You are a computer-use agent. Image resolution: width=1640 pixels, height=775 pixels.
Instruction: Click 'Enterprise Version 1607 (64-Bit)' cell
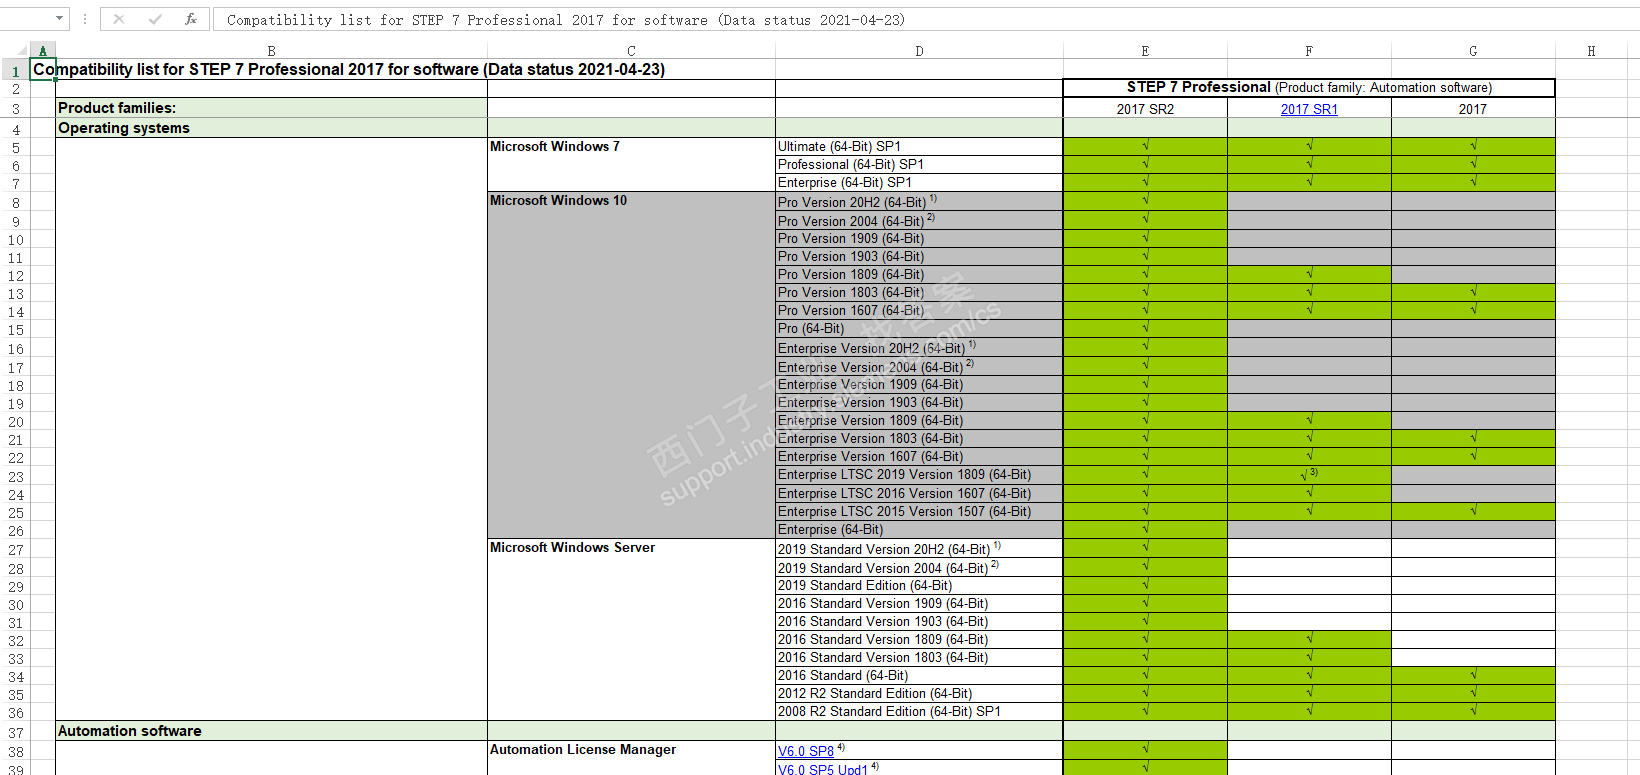[x=919, y=456]
